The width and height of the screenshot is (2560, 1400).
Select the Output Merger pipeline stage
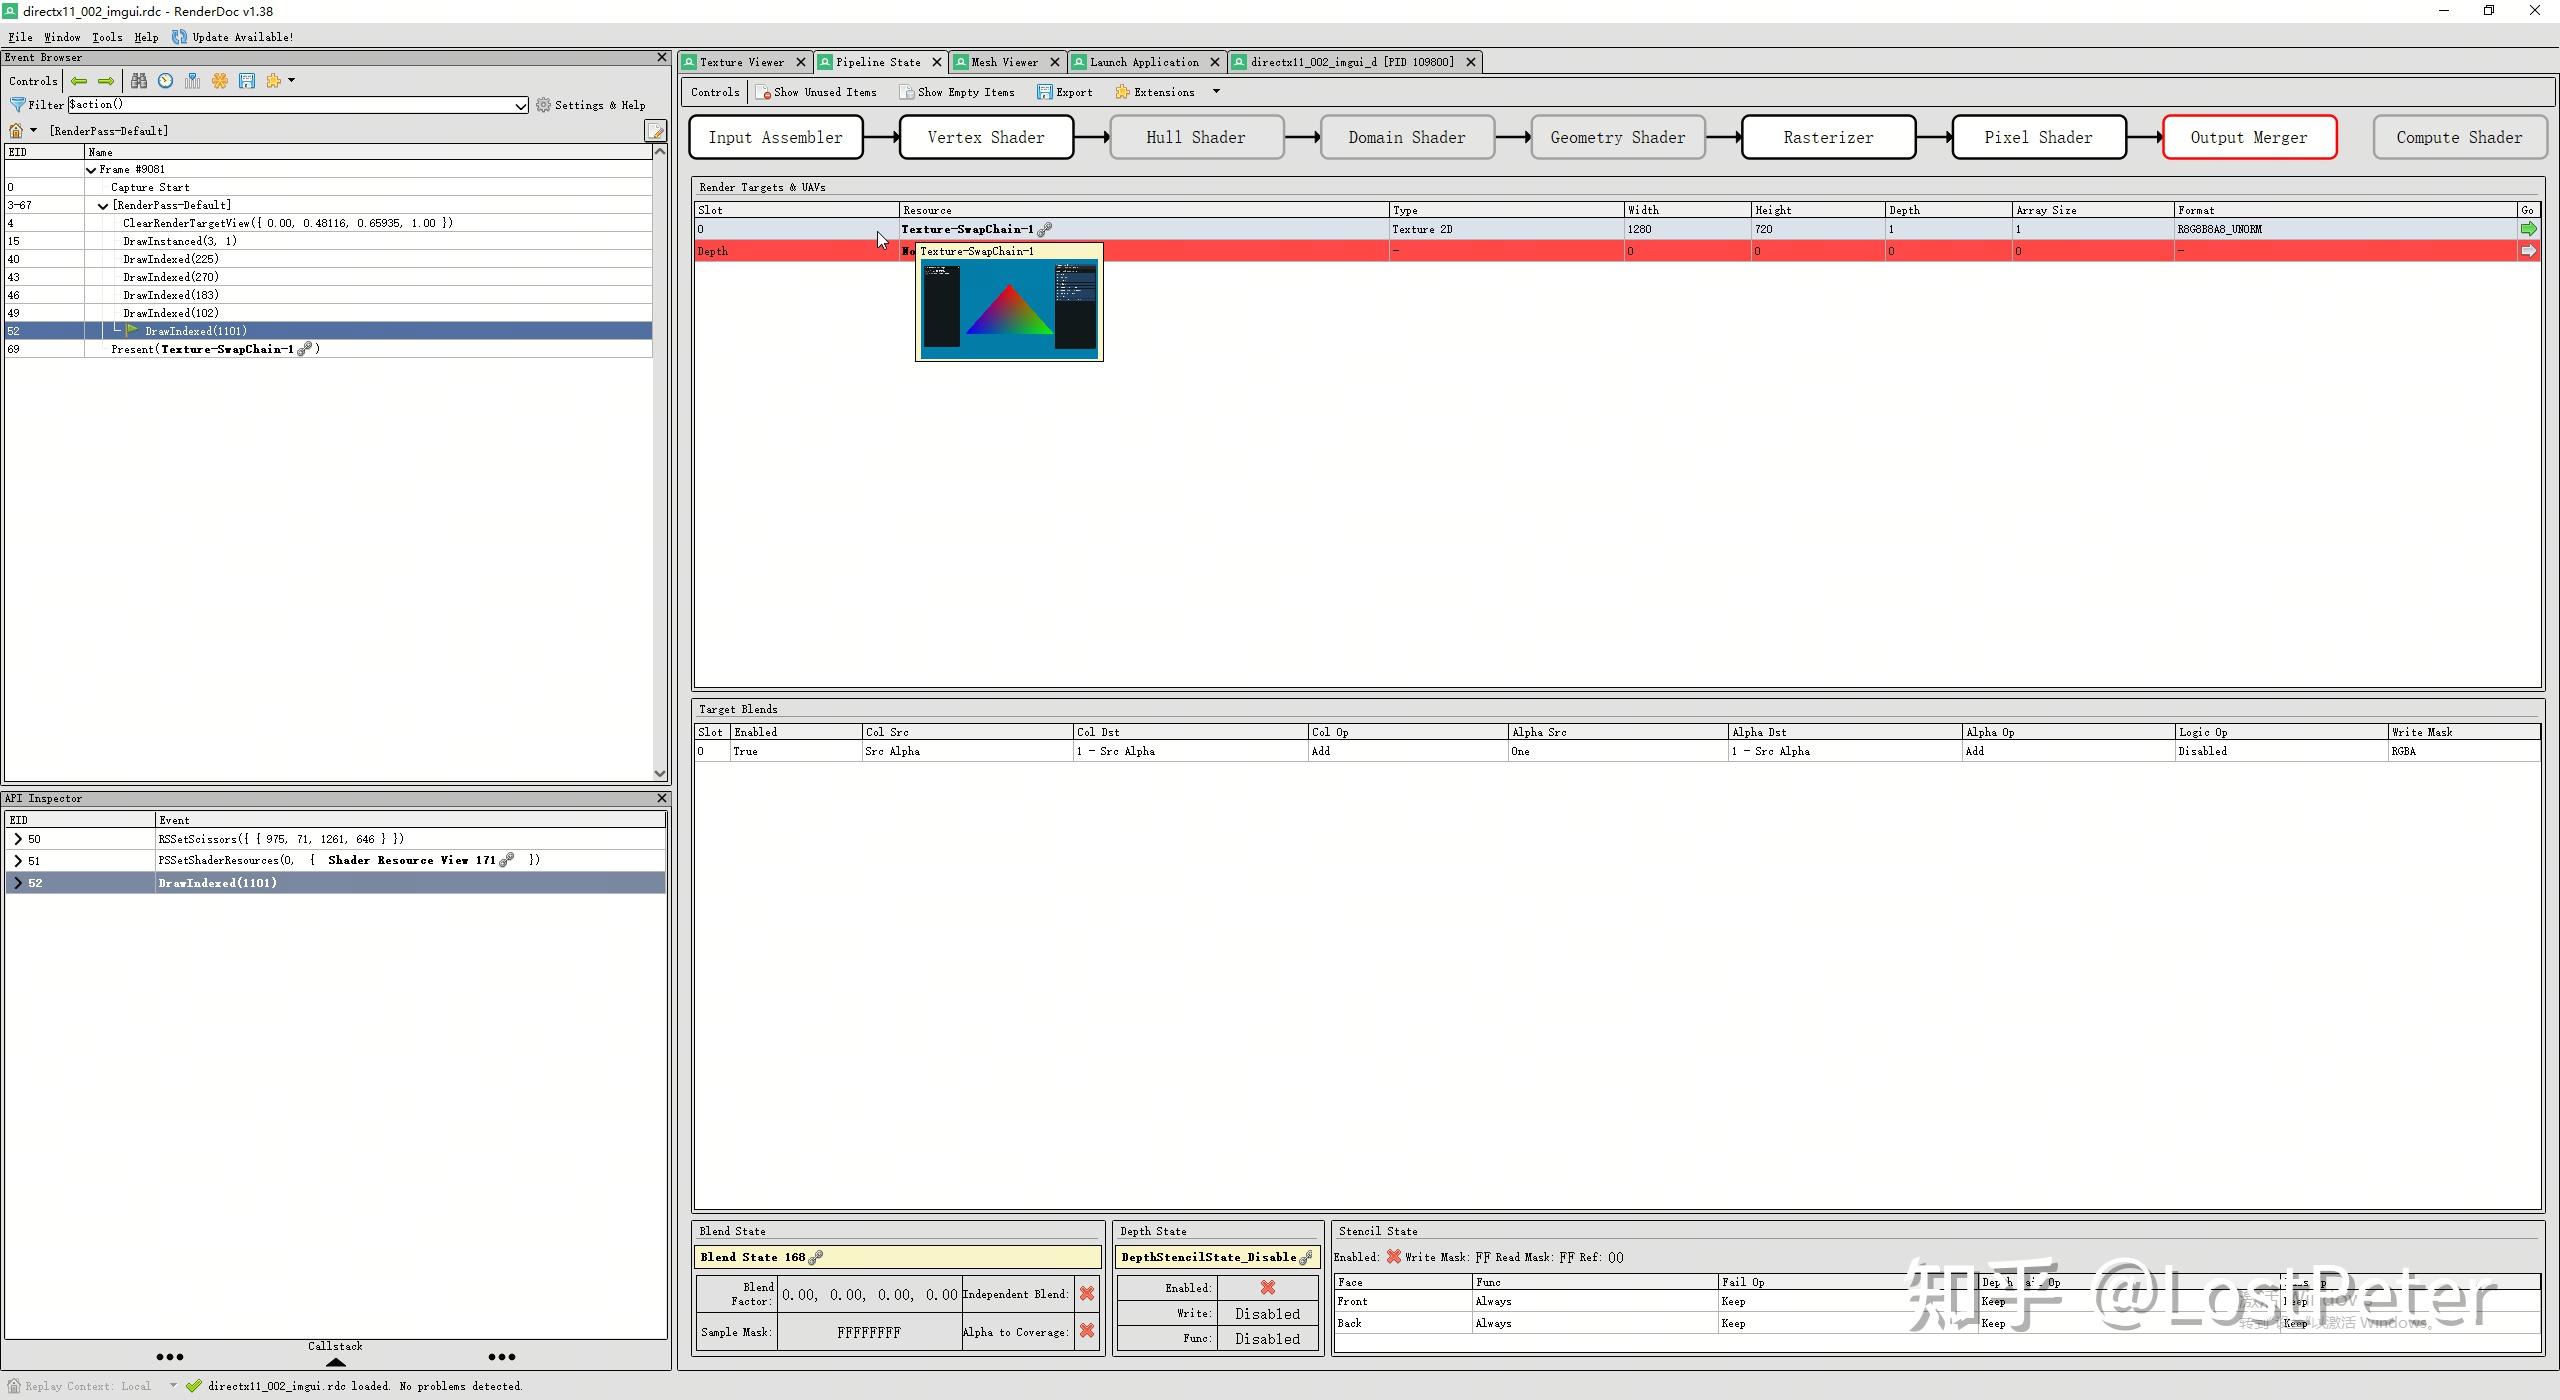point(2248,137)
